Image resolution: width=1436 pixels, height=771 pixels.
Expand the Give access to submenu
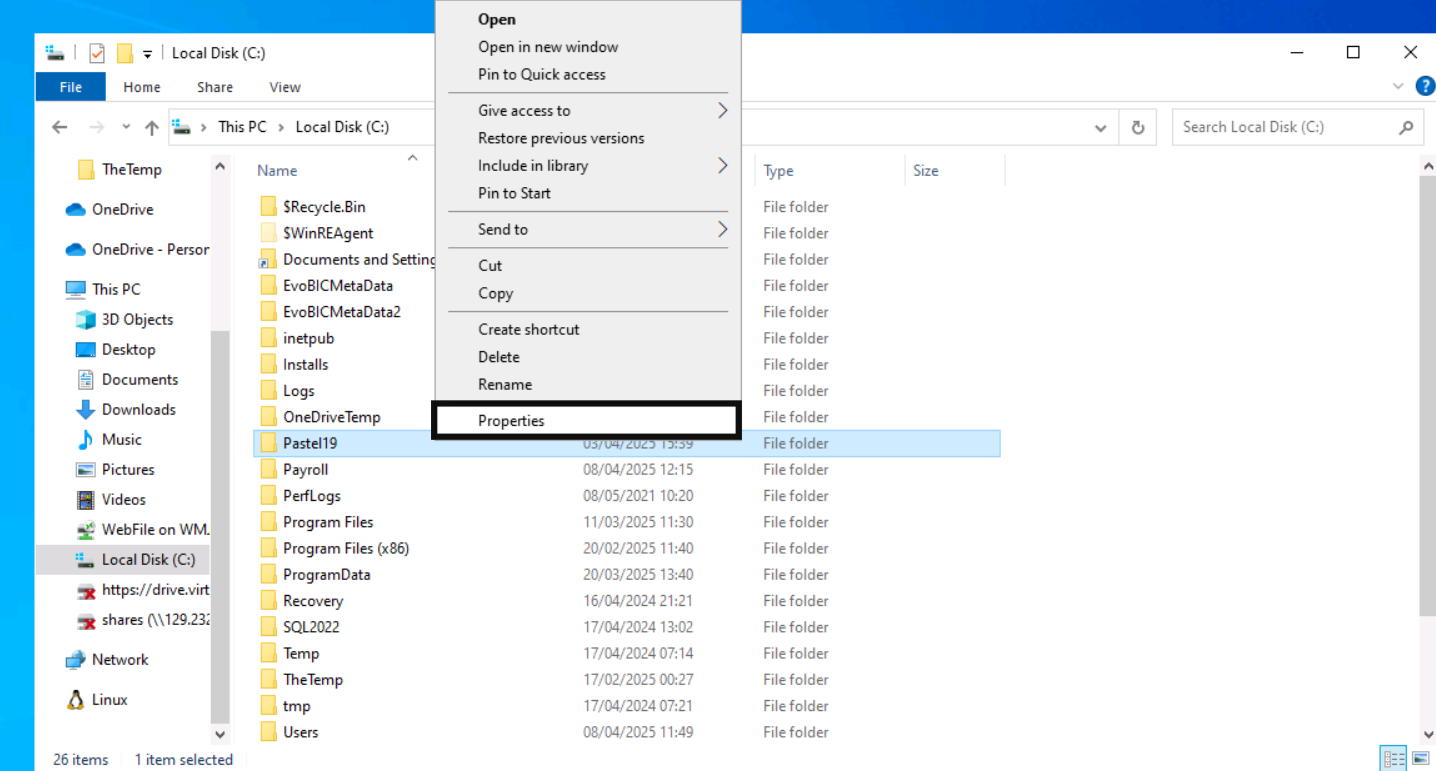(x=722, y=111)
